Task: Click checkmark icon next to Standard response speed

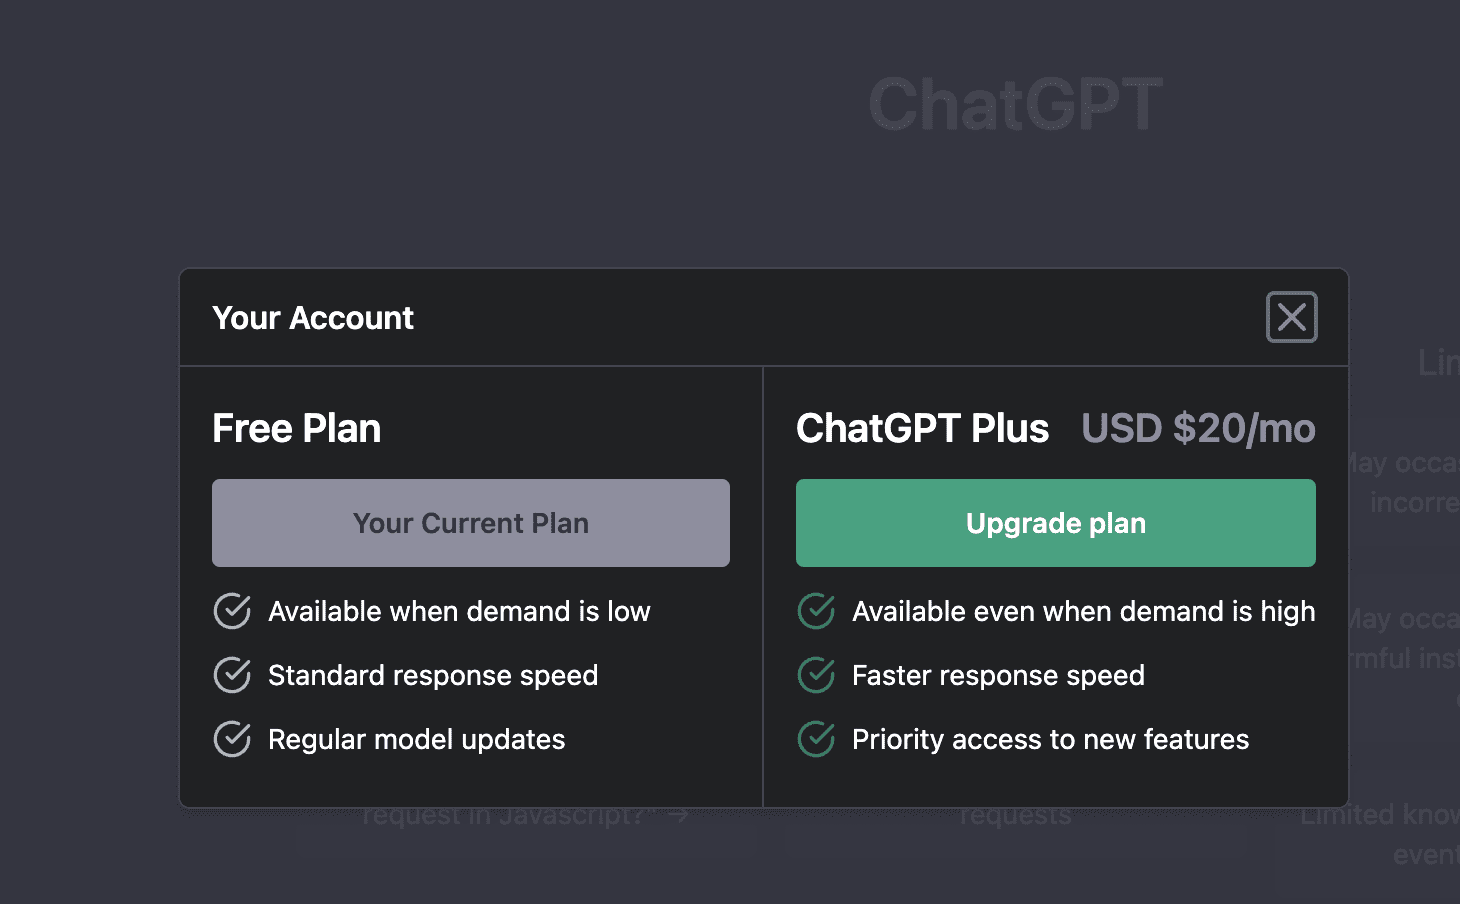Action: pyautogui.click(x=232, y=675)
